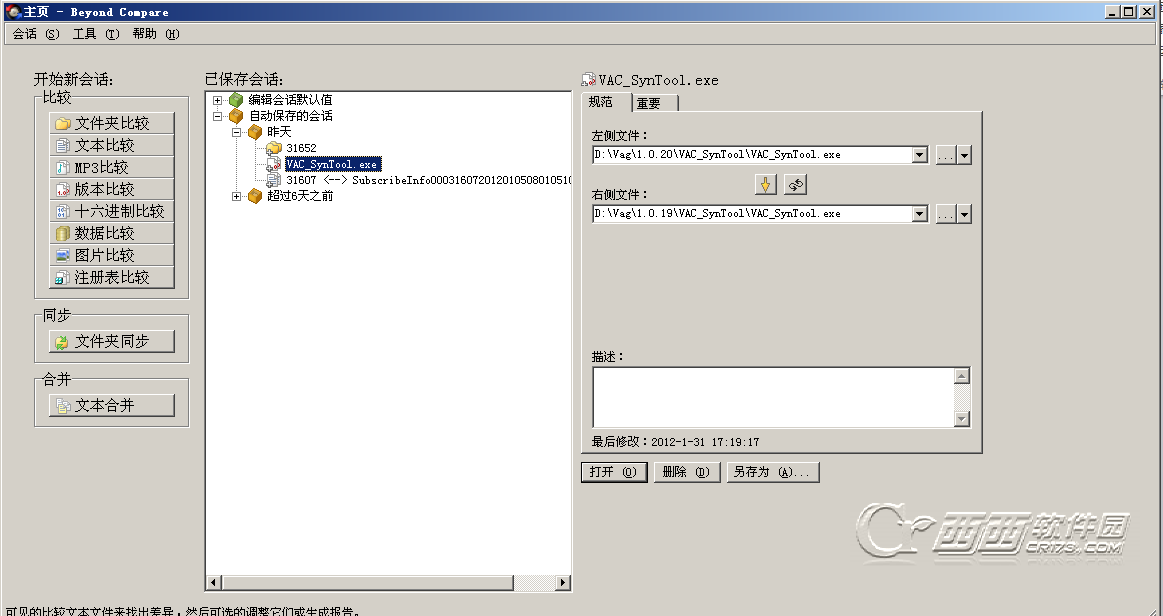Click the 昨天 group box icon
This screenshot has width=1163, height=616.
[255, 132]
